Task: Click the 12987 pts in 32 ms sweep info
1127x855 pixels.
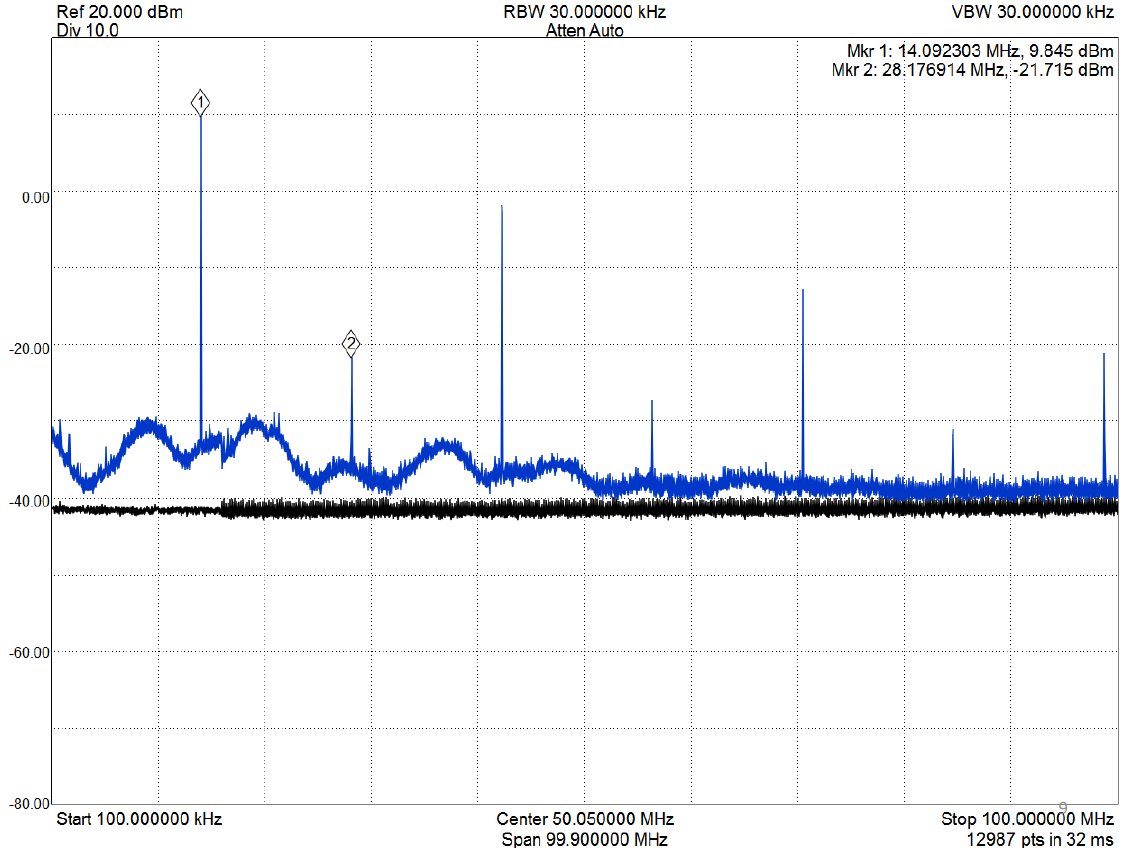Action: [1040, 839]
